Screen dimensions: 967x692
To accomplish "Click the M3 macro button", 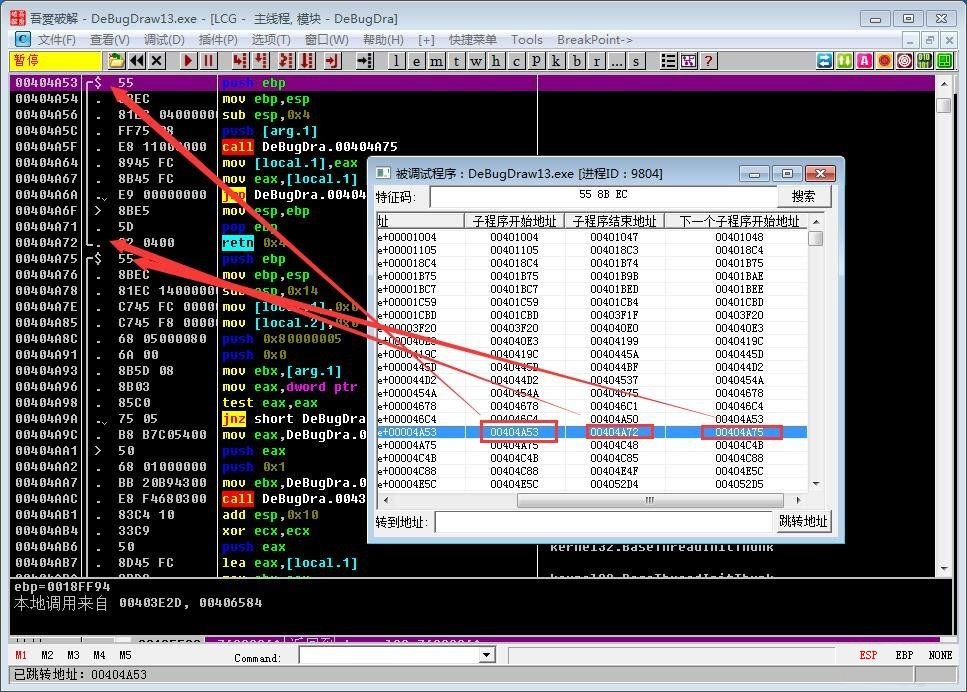I will click(x=73, y=655).
